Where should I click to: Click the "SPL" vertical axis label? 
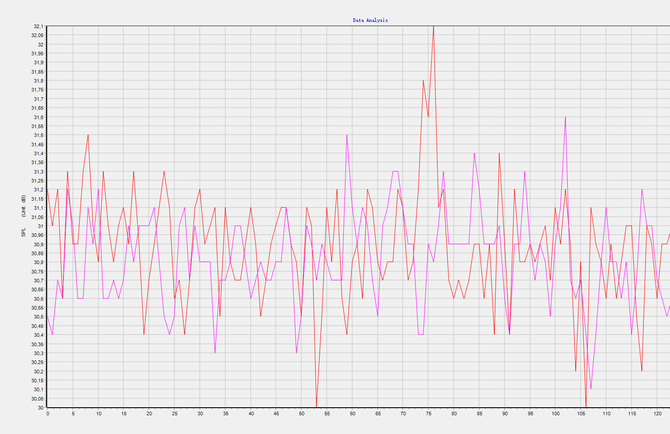[x=24, y=233]
